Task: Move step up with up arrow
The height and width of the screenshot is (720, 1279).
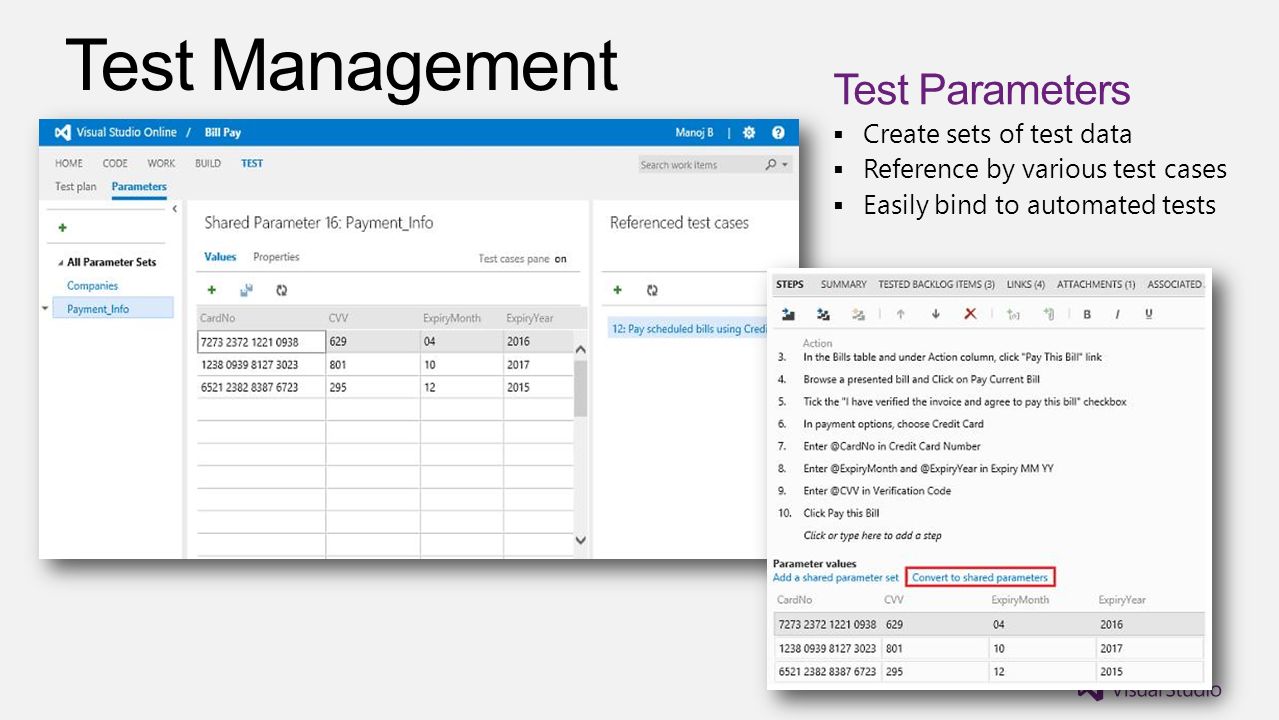Action: [900, 314]
